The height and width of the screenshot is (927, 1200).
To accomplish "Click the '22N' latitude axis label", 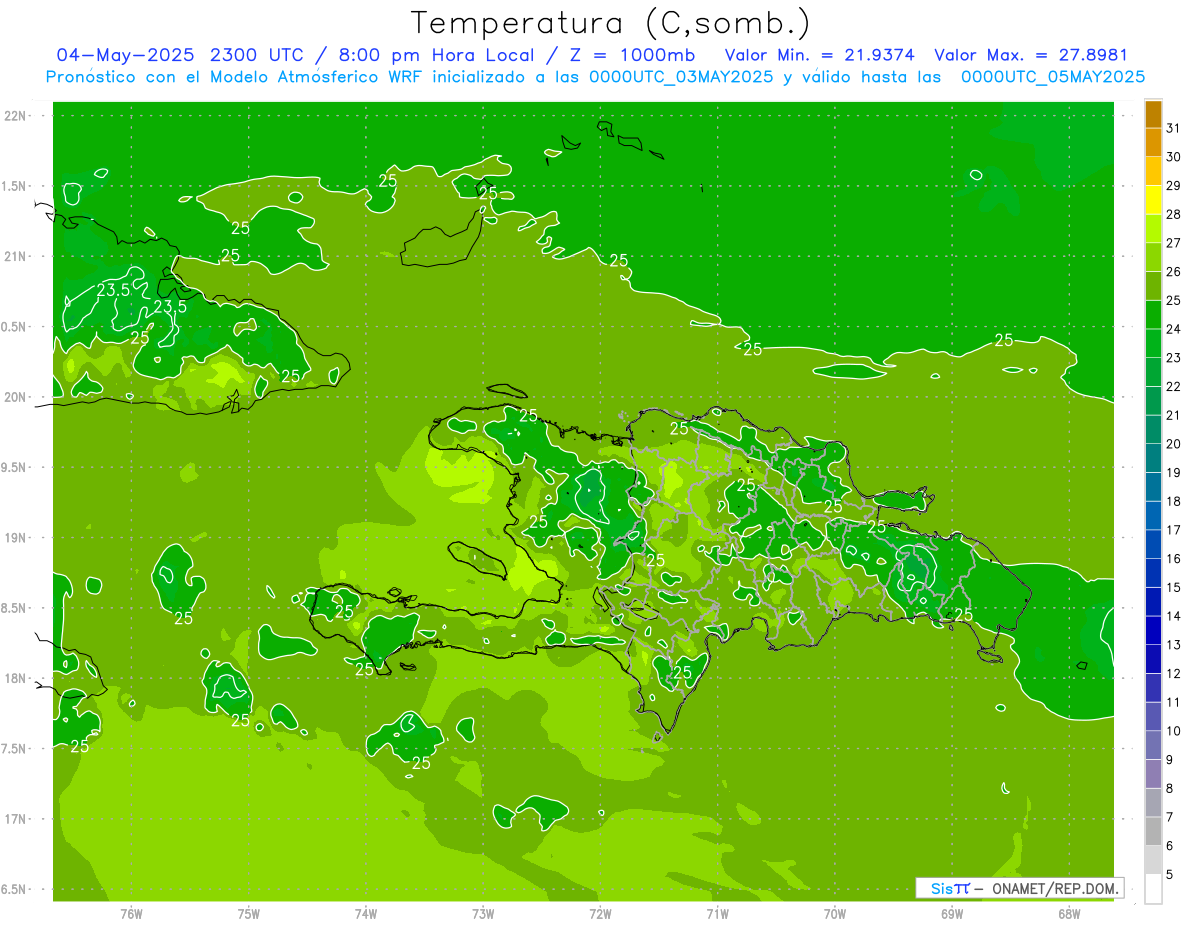I will [15, 116].
